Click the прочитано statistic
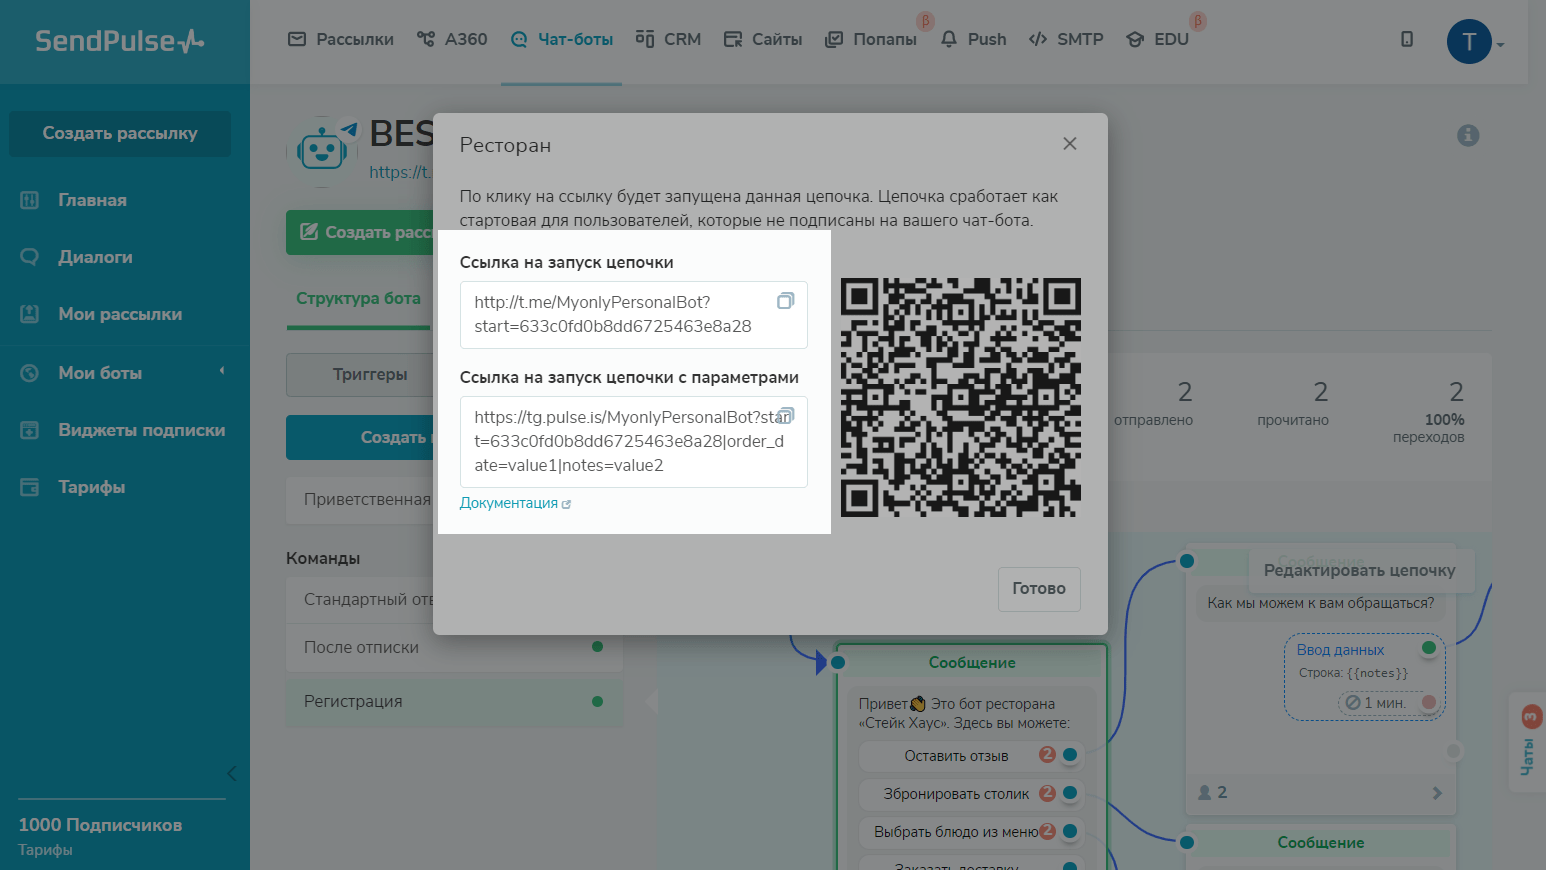Screen dimensions: 1546x870 (1293, 403)
